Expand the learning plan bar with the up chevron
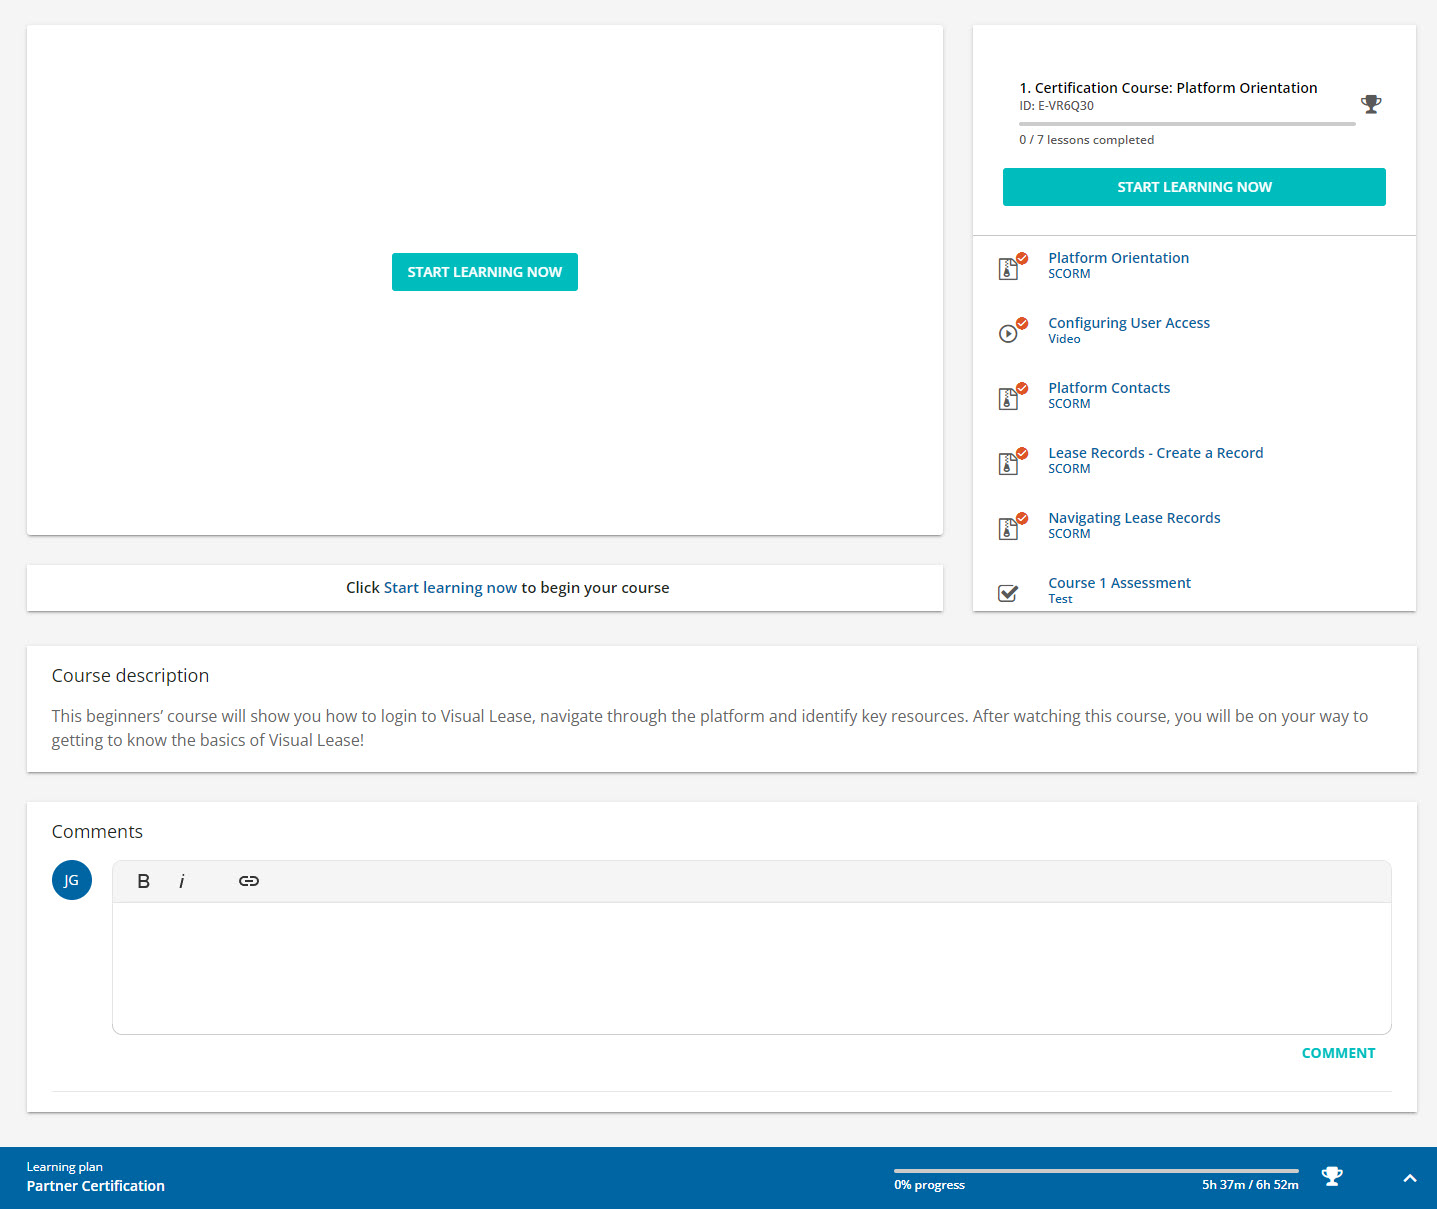 click(1410, 1178)
